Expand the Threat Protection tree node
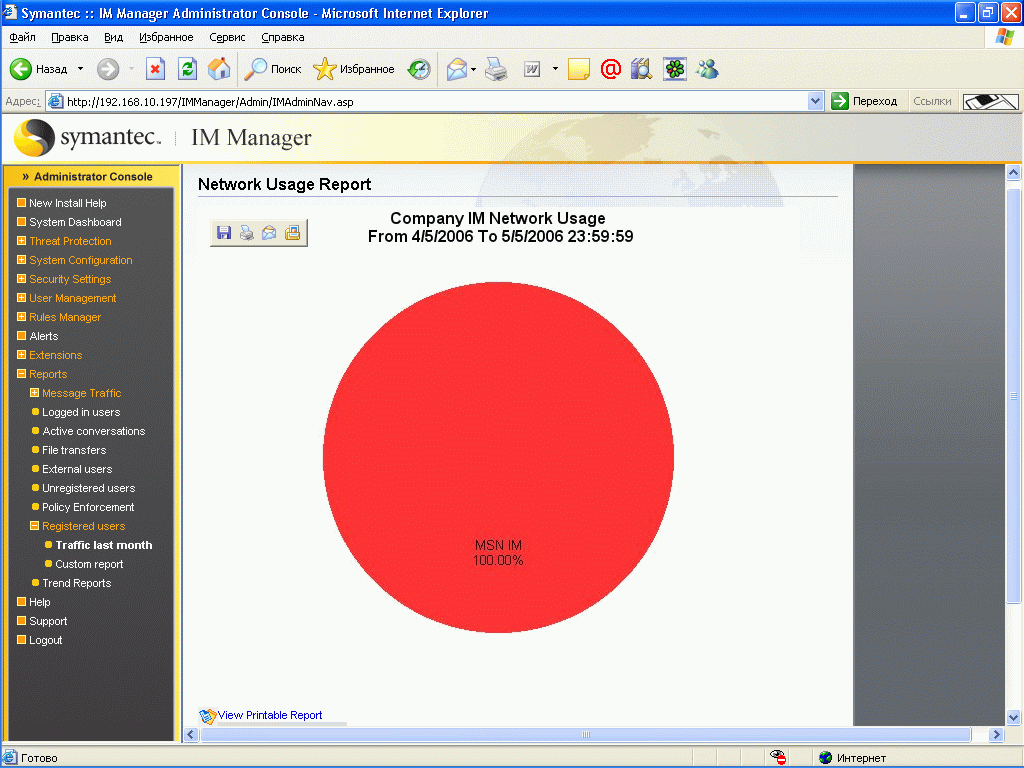Image resolution: width=1024 pixels, height=768 pixels. click(21, 240)
